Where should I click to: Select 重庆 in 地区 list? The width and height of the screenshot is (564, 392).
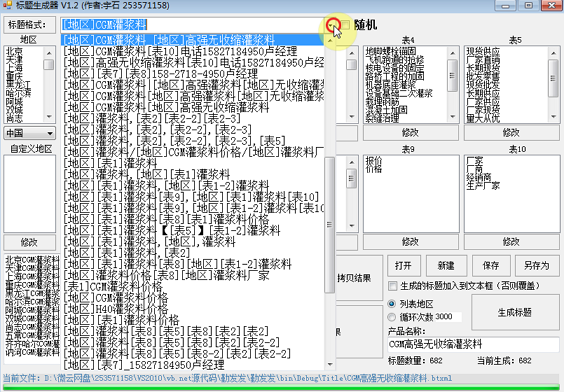click(14, 76)
